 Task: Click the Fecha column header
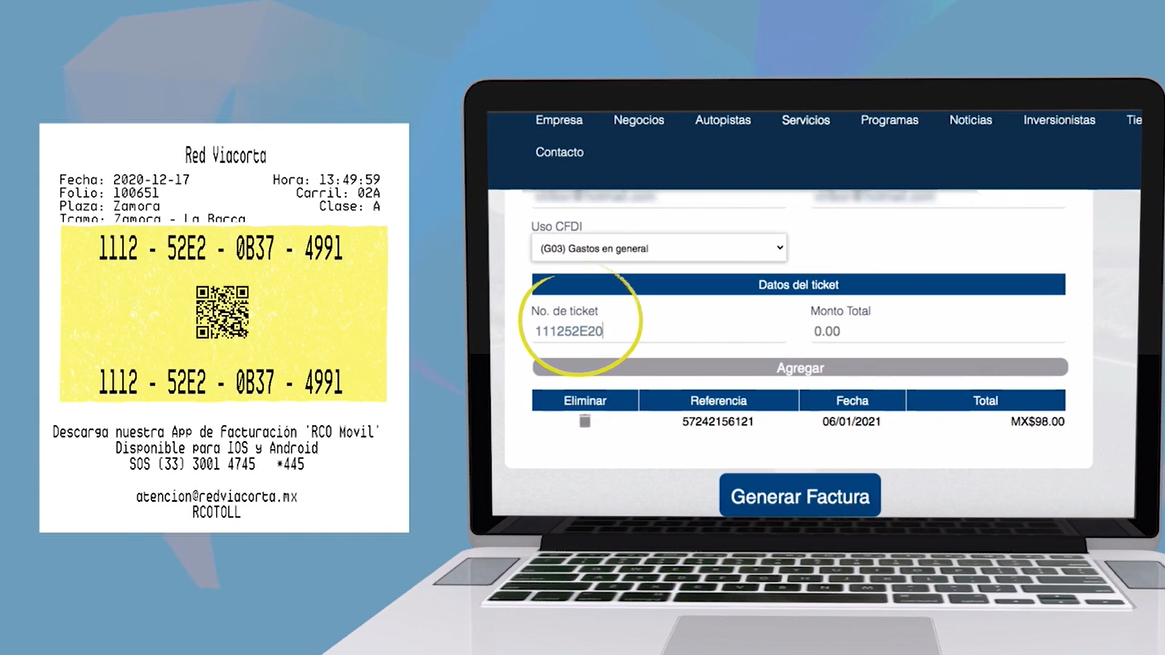(852, 400)
